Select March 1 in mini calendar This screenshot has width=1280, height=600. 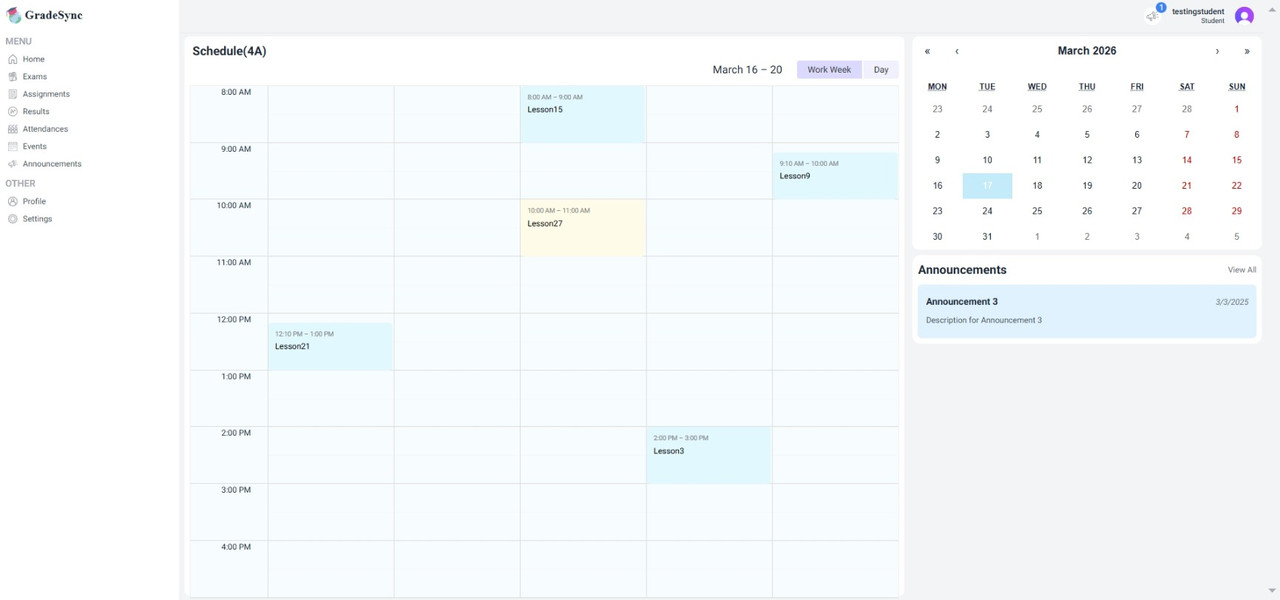[1237, 109]
